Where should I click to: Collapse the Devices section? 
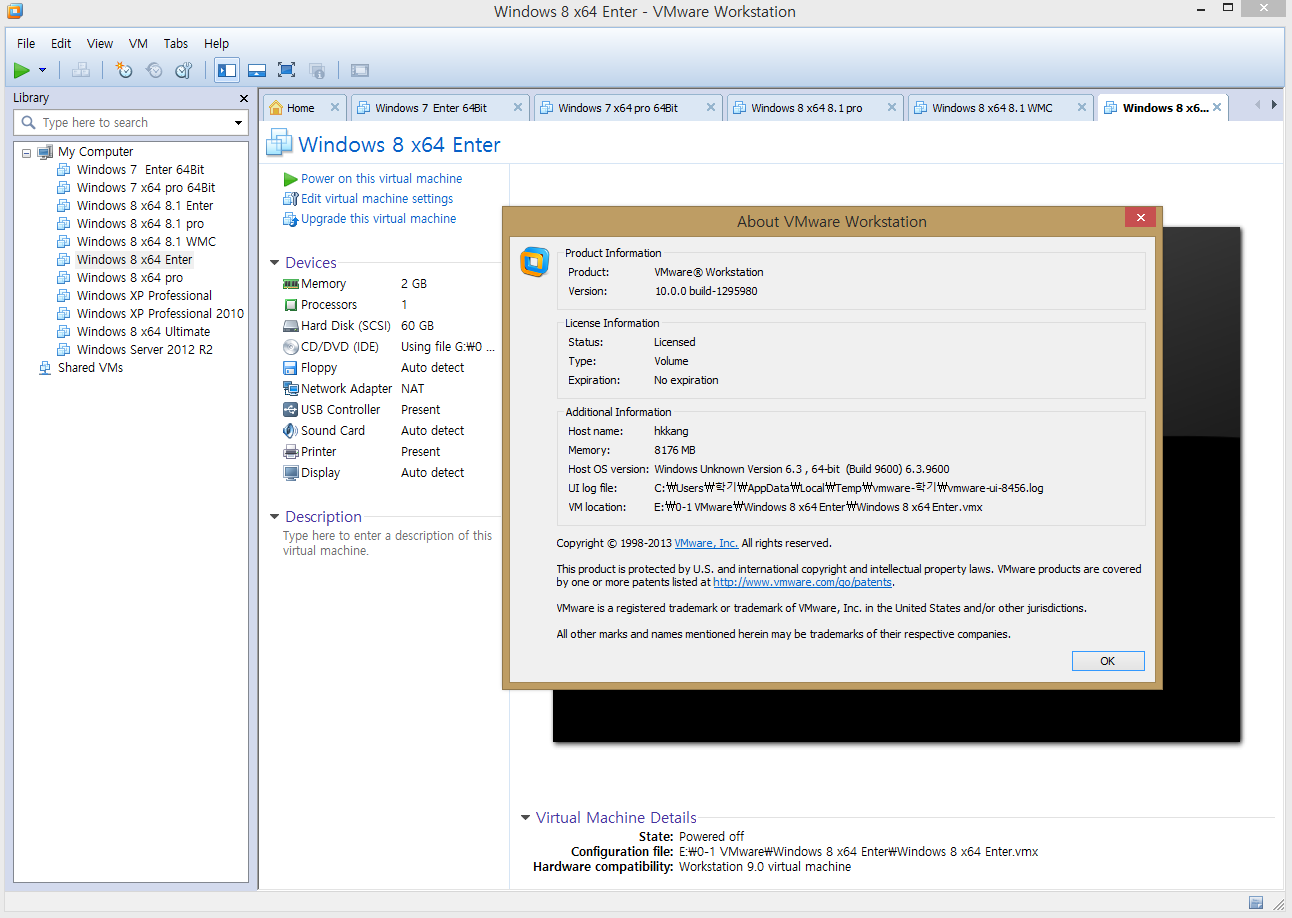pyautogui.click(x=275, y=263)
